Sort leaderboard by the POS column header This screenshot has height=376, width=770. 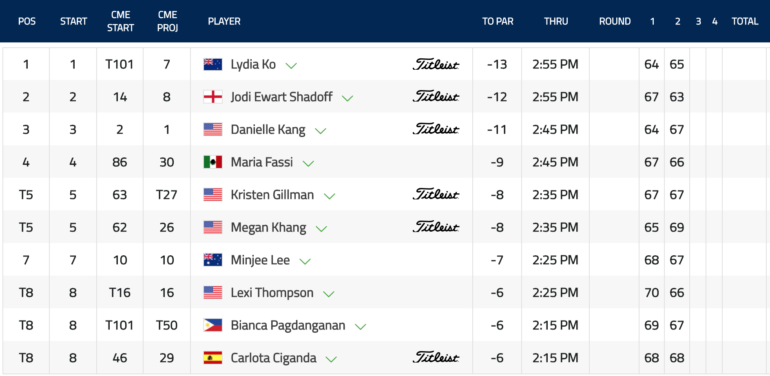pos(27,22)
